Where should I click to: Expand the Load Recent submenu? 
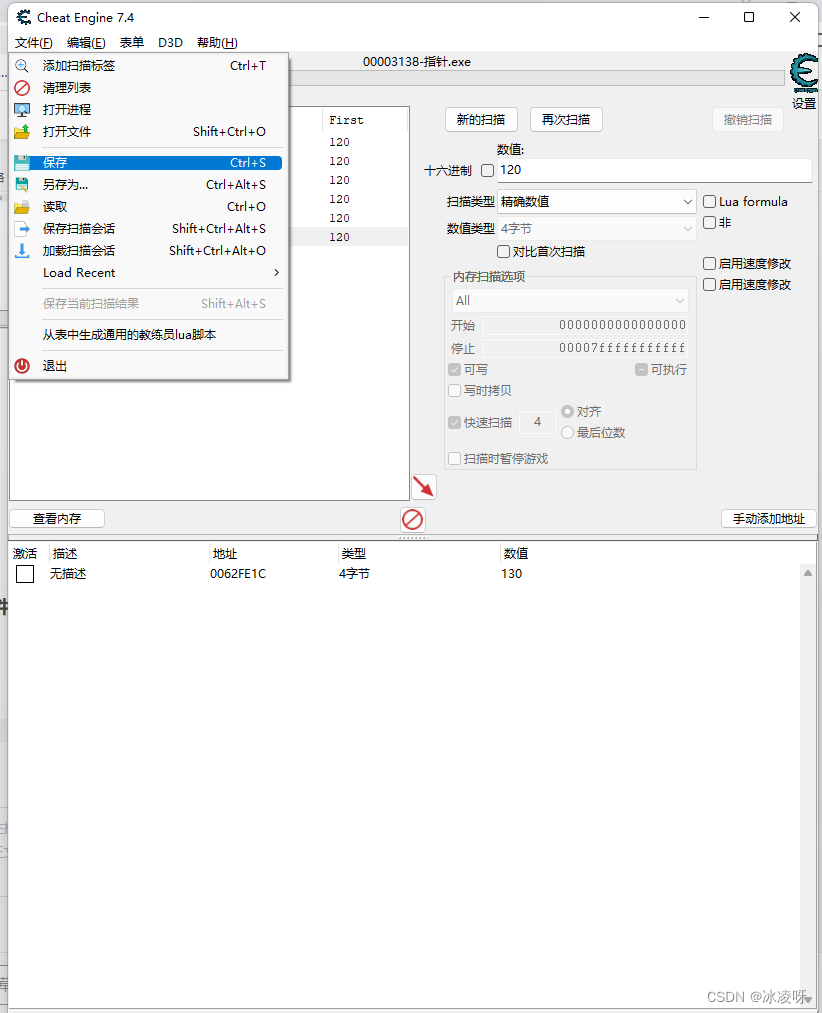148,273
